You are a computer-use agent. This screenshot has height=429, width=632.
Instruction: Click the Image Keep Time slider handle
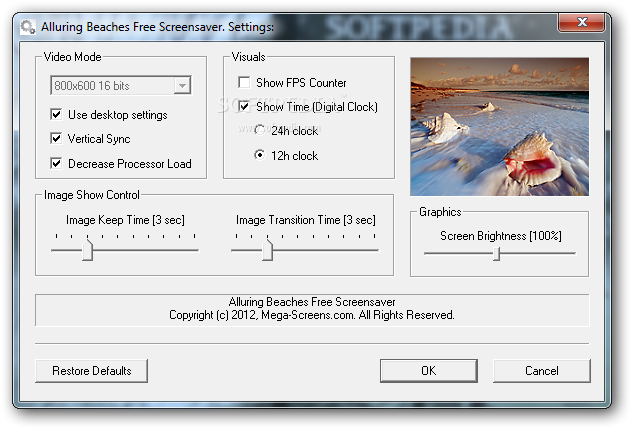coord(87,250)
